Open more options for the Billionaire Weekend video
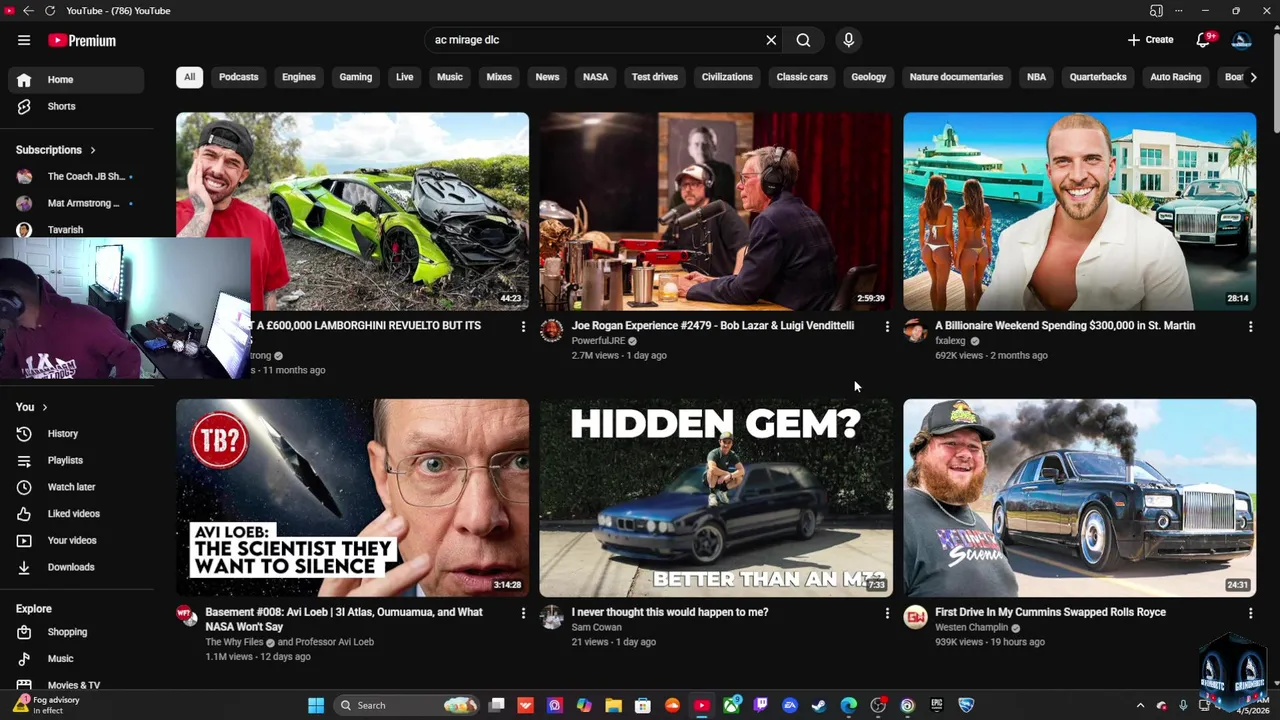 (x=1250, y=327)
